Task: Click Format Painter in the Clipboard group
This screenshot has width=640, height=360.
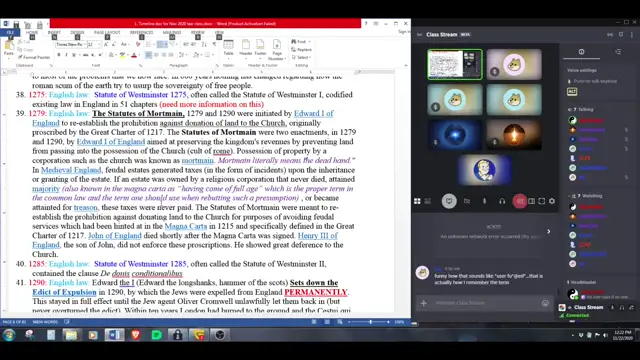Action: click(x=34, y=58)
